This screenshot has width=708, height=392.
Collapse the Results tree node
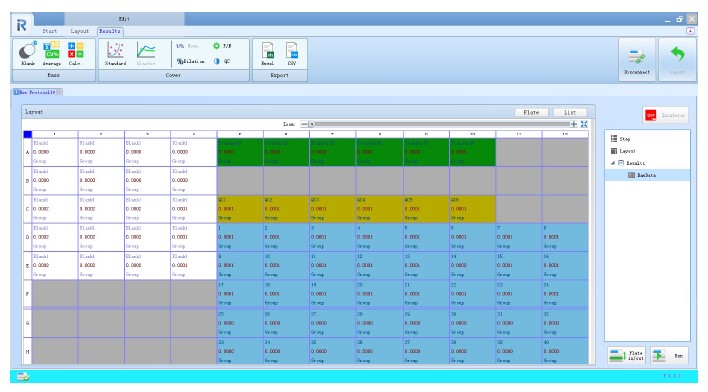tap(613, 163)
